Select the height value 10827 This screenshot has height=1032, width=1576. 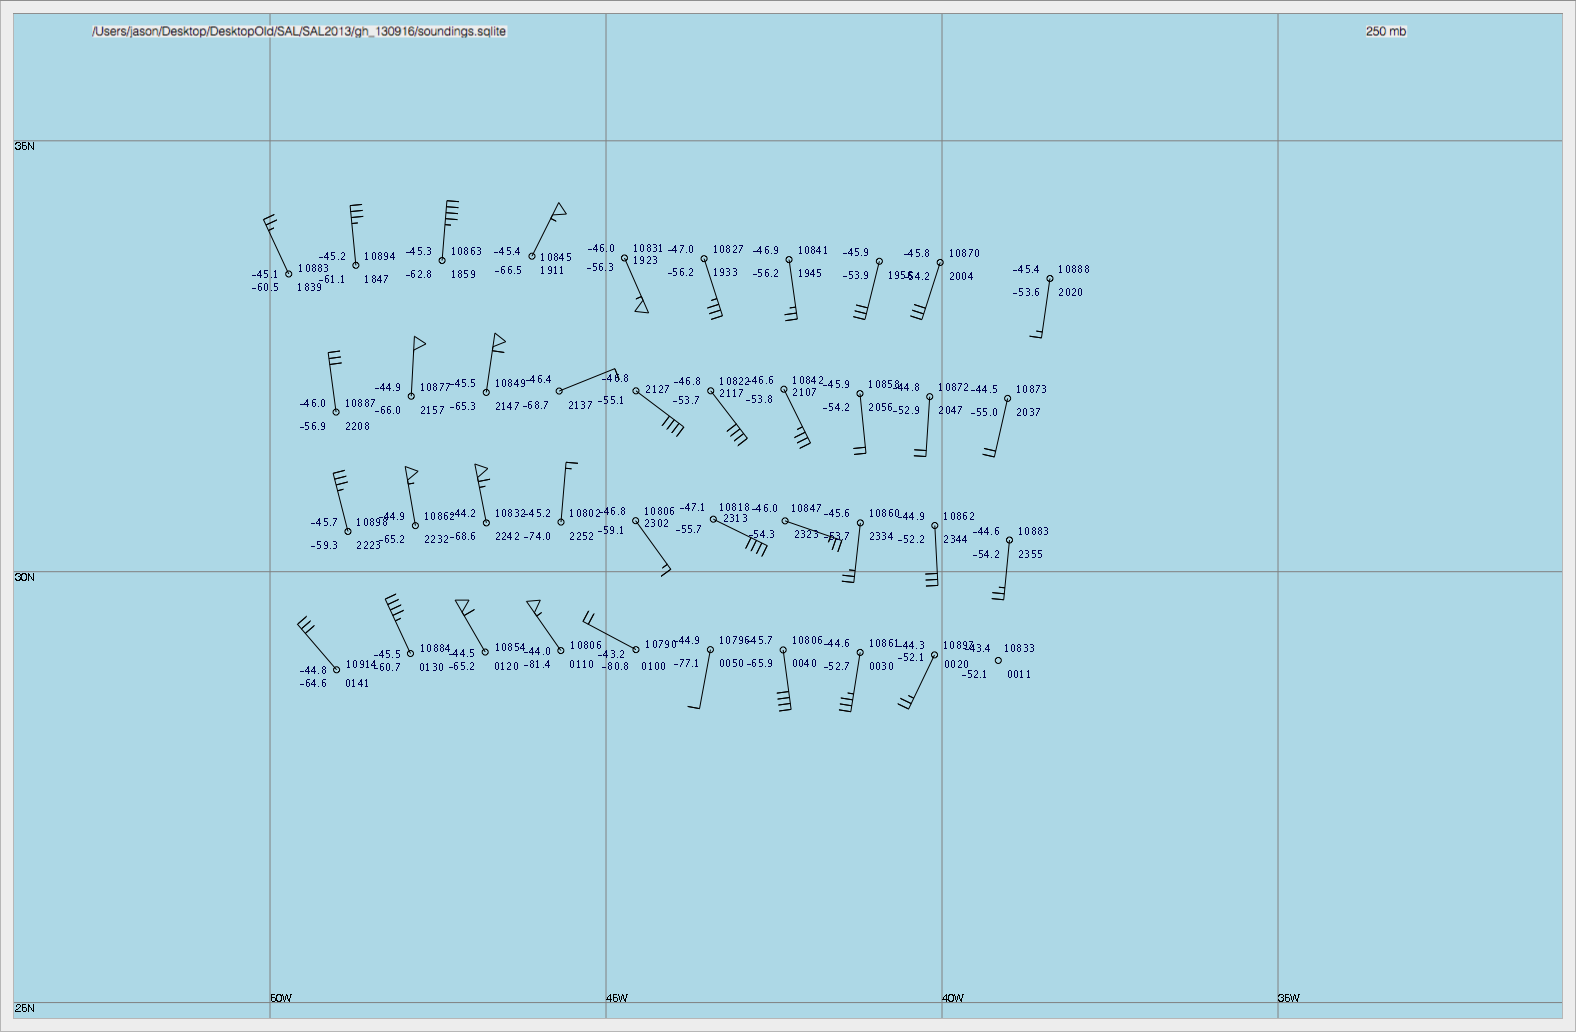(728, 250)
